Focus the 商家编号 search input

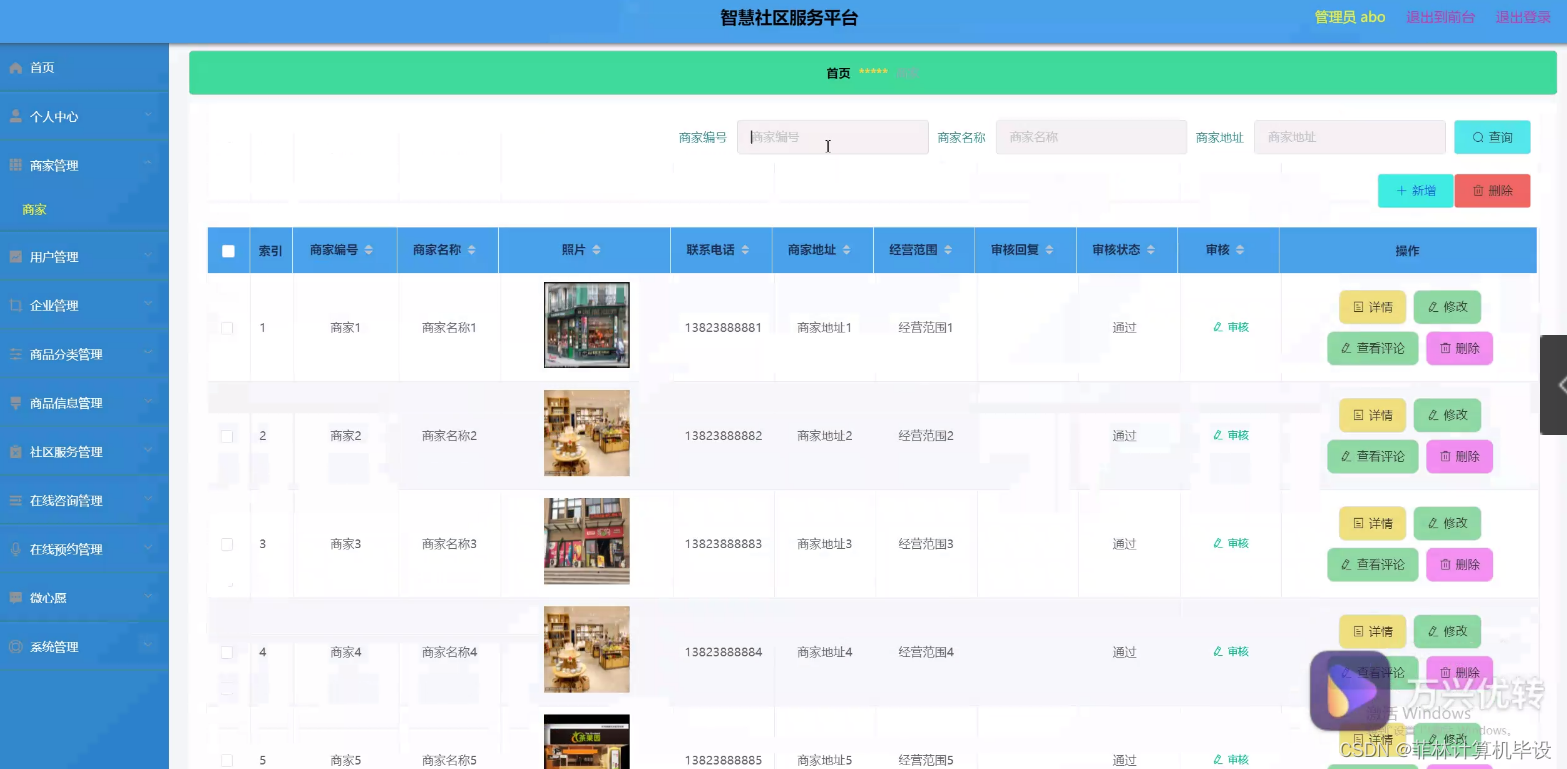click(833, 137)
